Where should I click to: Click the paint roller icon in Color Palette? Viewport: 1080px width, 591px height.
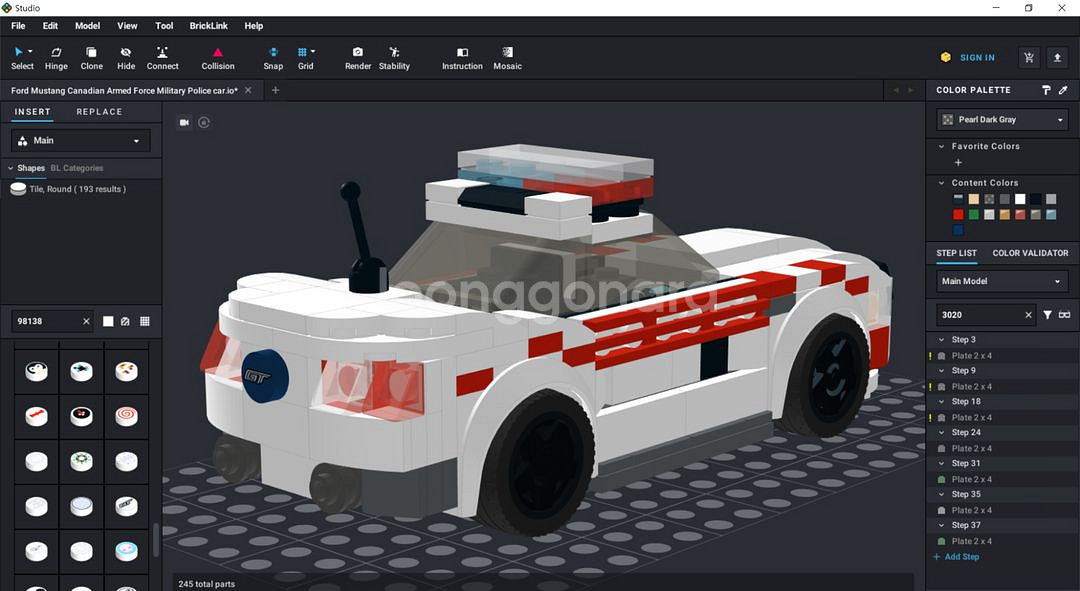[x=1046, y=90]
